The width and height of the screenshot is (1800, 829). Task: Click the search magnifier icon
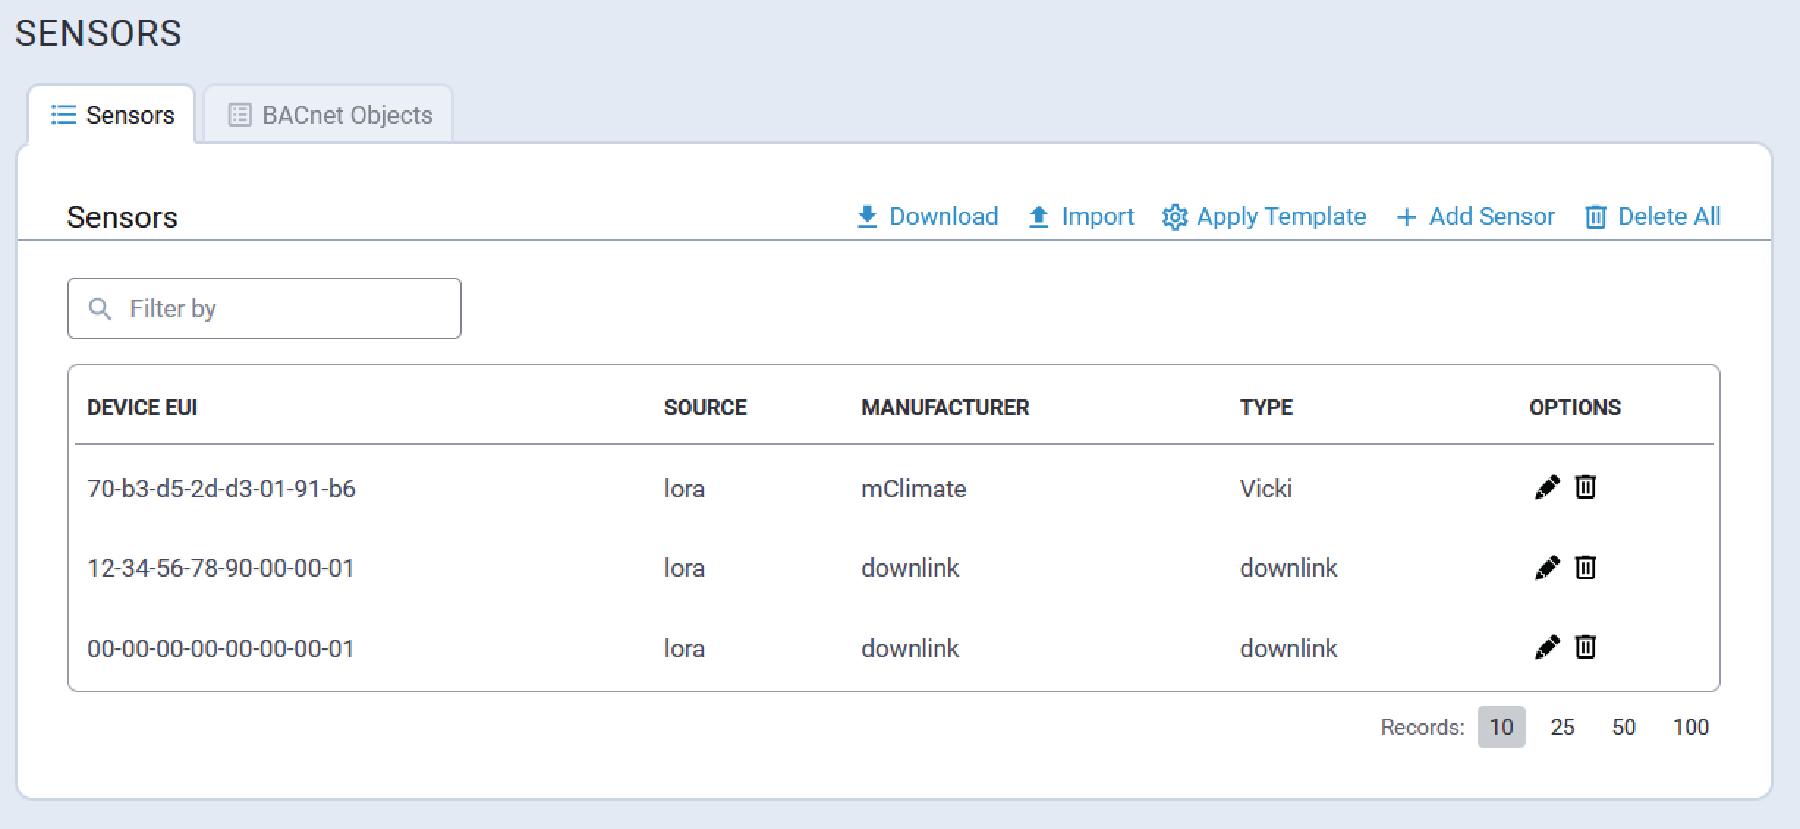[100, 309]
